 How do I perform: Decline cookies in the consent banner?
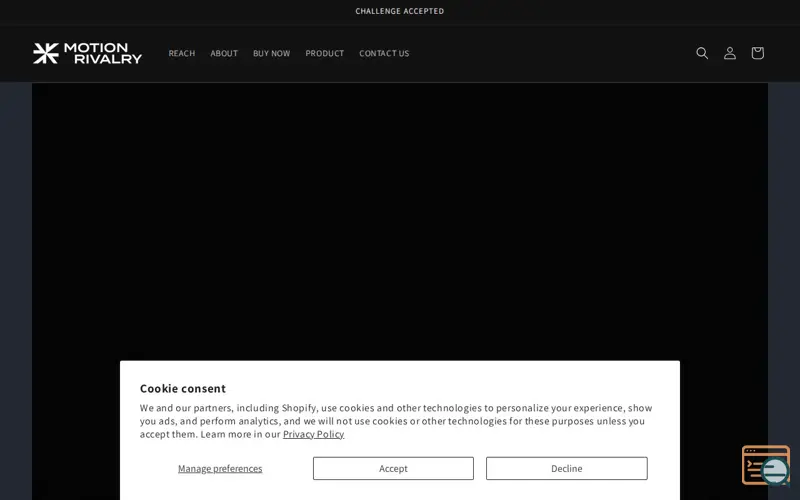566,468
